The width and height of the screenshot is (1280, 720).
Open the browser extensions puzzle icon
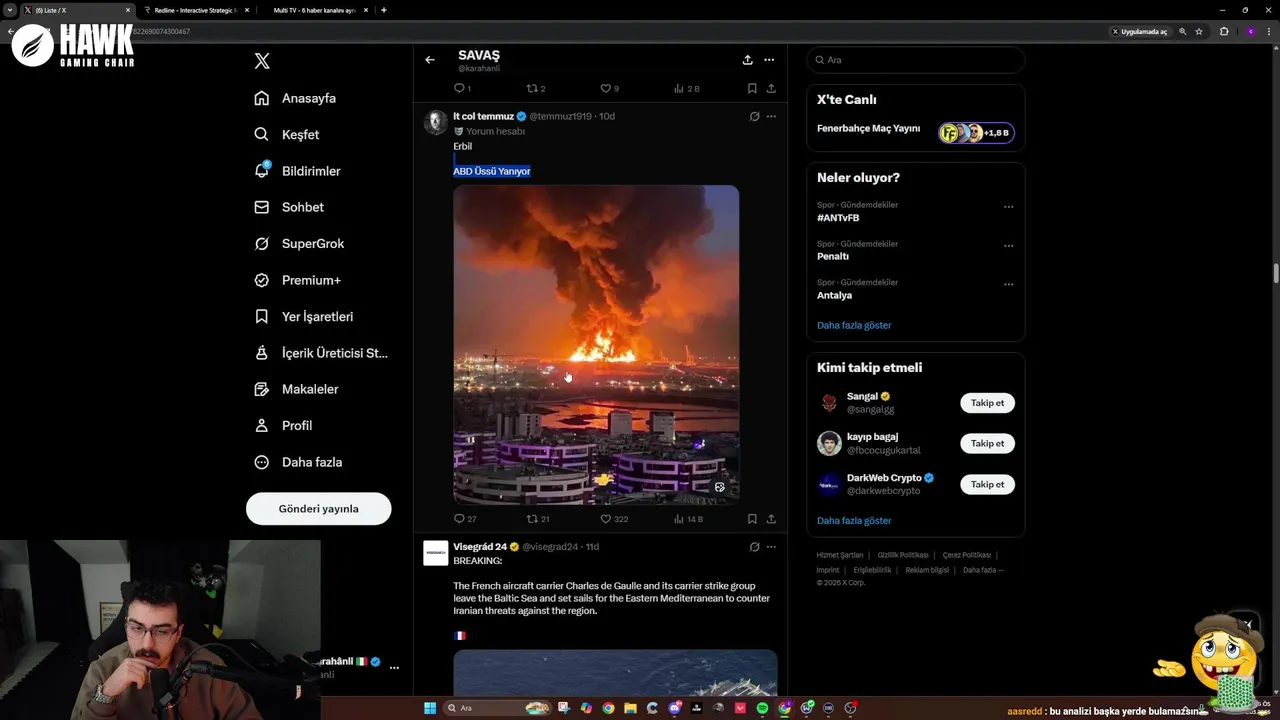[x=1224, y=31]
